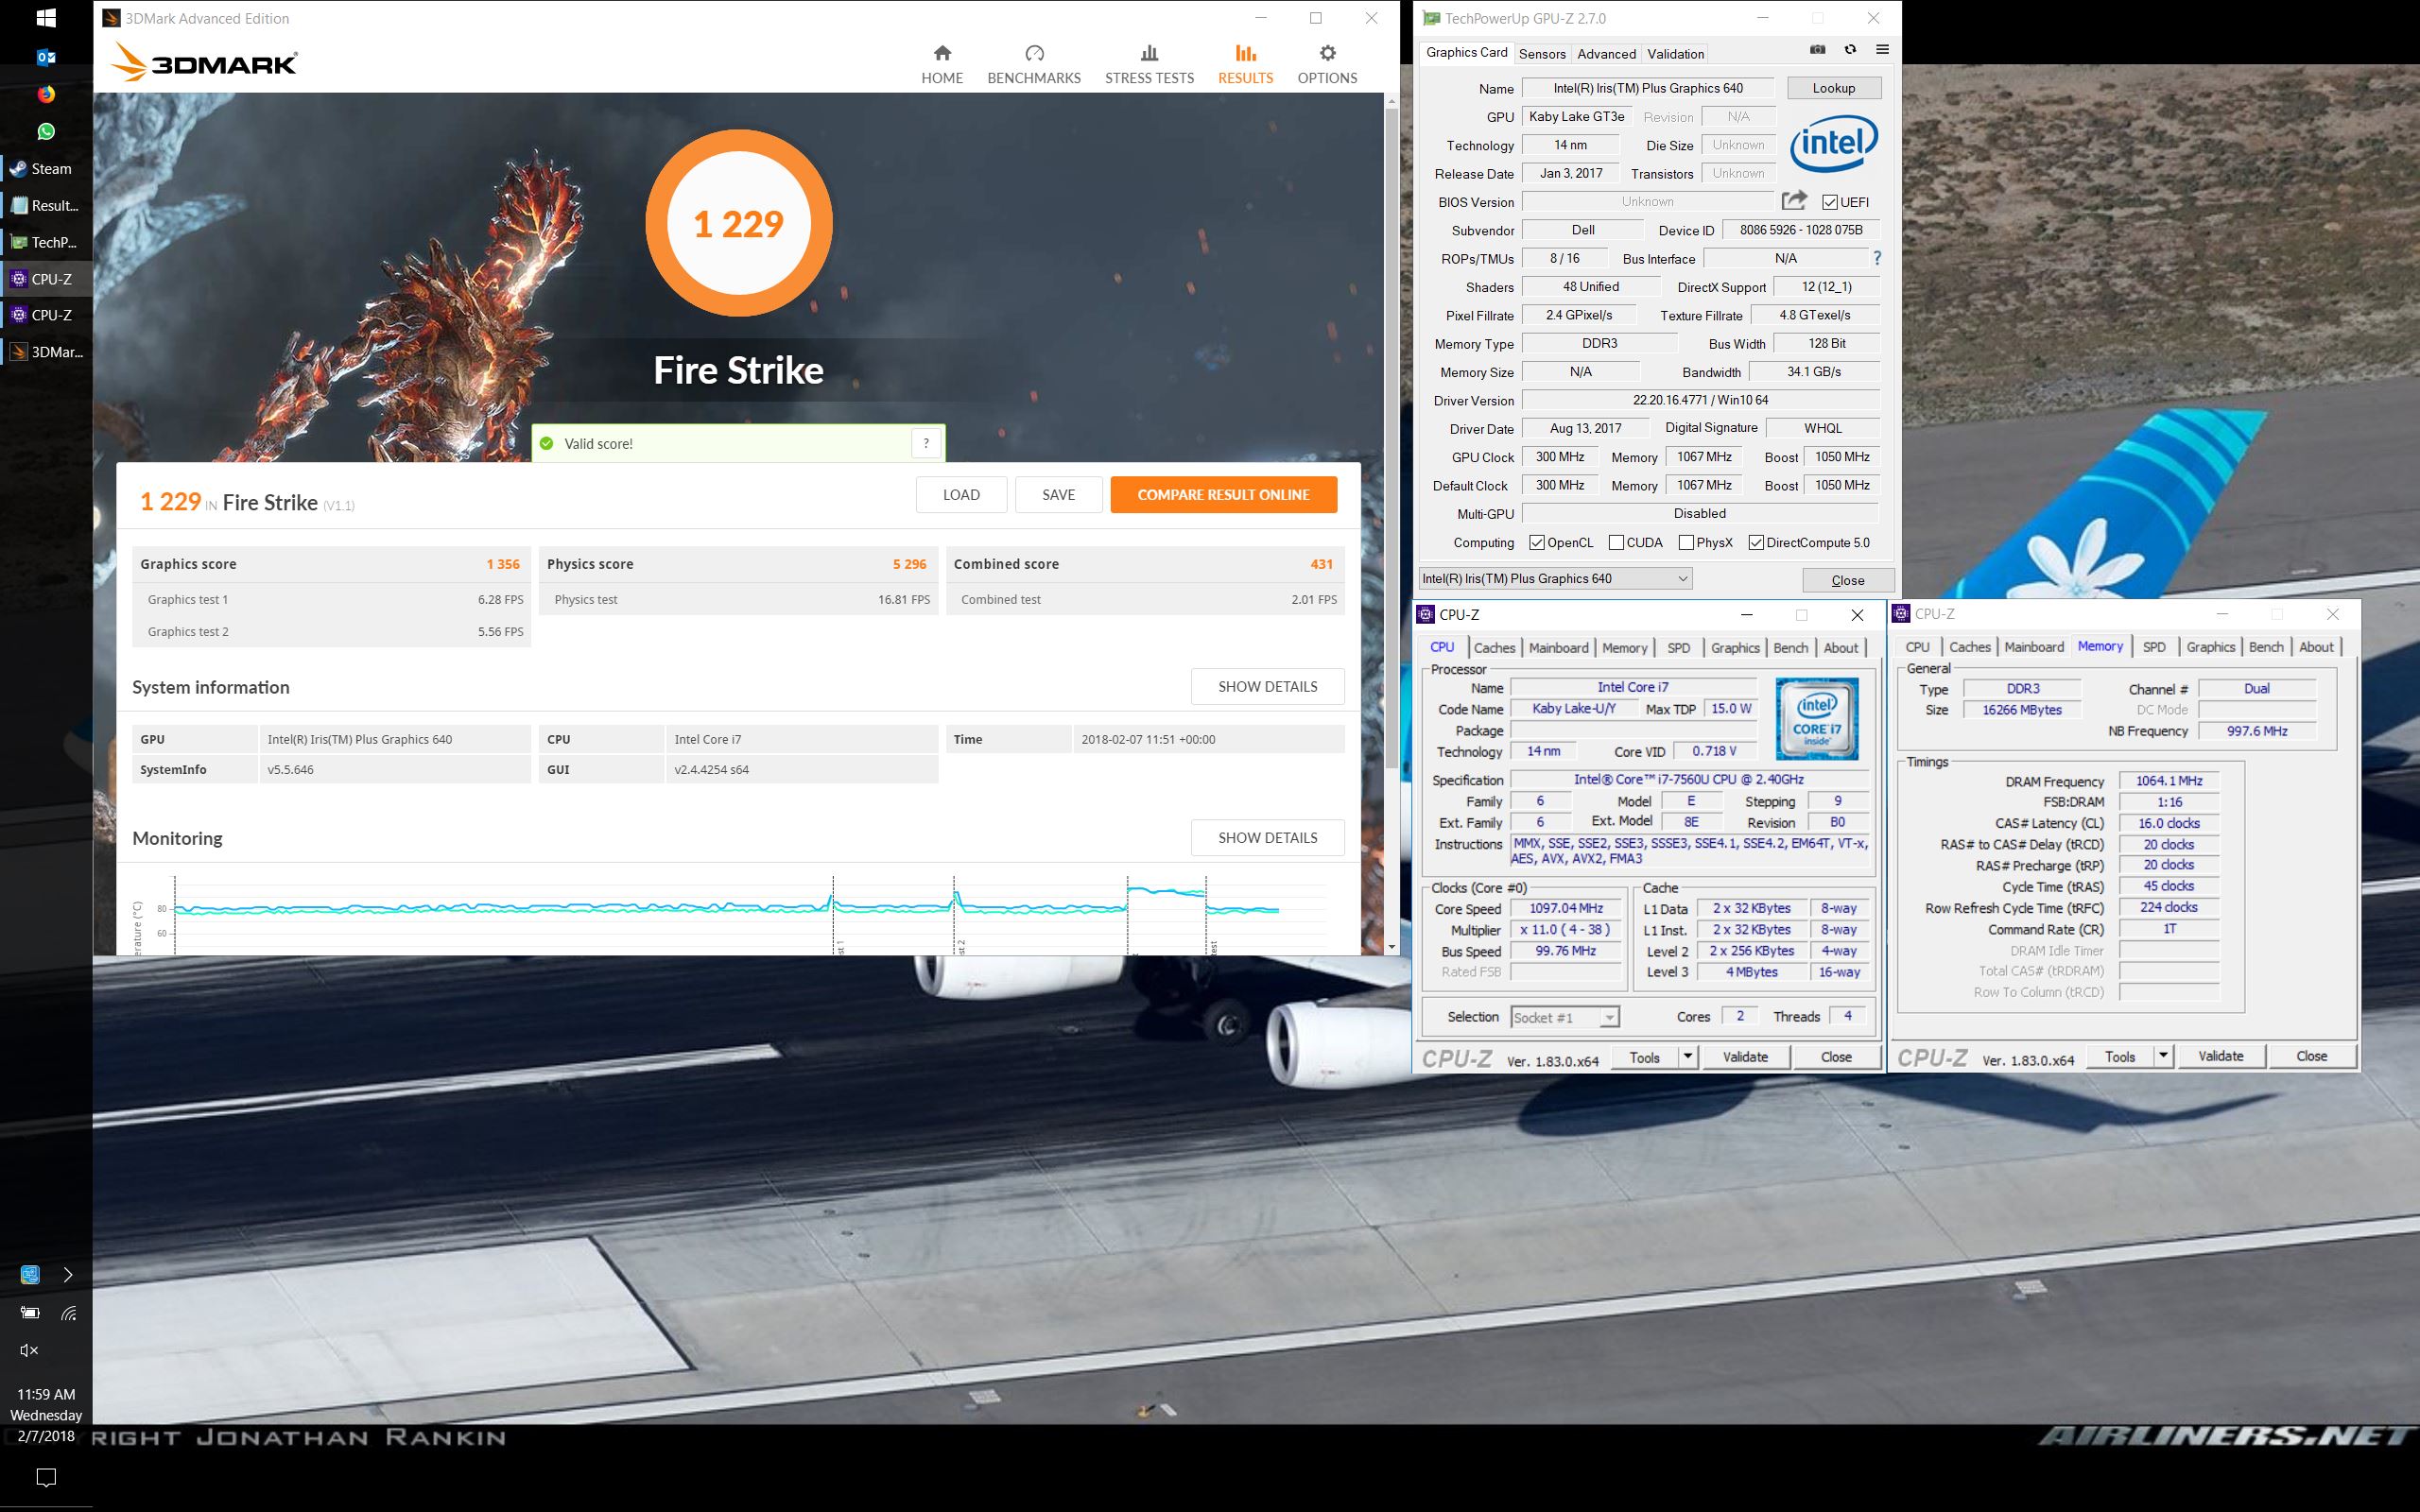Open Outlook from the taskbar
Screen dimensions: 2420x1512
click(x=46, y=57)
